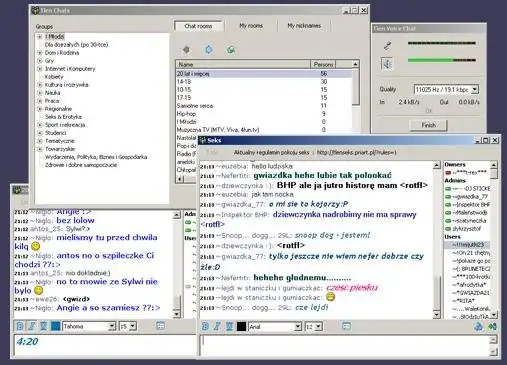Click the blue person icon in Seks toolbar
Image resolution: width=507 pixels, height=365 pixels.
(x=479, y=326)
